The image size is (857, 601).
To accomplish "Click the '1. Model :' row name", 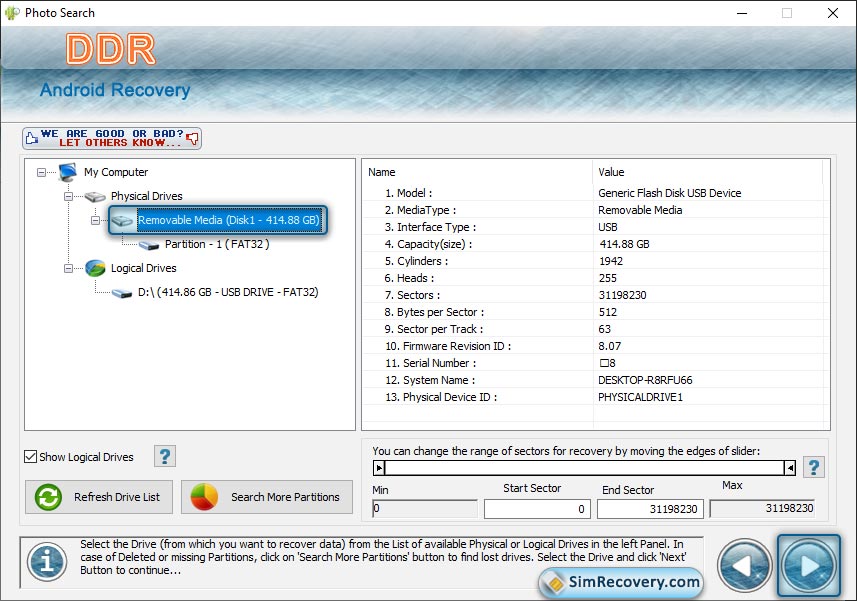I will [x=409, y=193].
